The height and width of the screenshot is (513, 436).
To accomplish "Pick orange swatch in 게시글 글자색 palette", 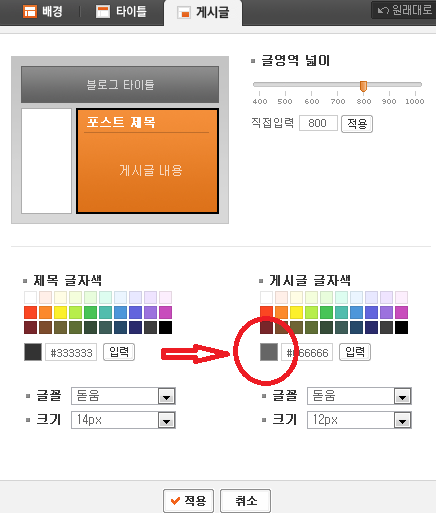I will [x=282, y=313].
